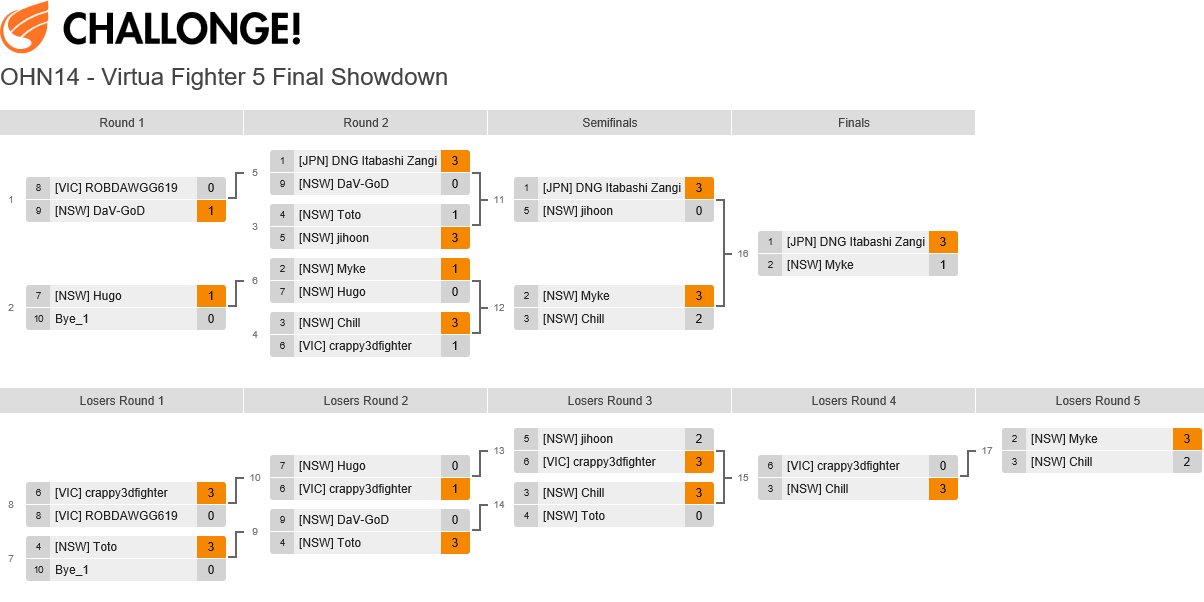Click the [NSW] Myke orange score in Losers Round 5
This screenshot has width=1204, height=602.
(1187, 439)
